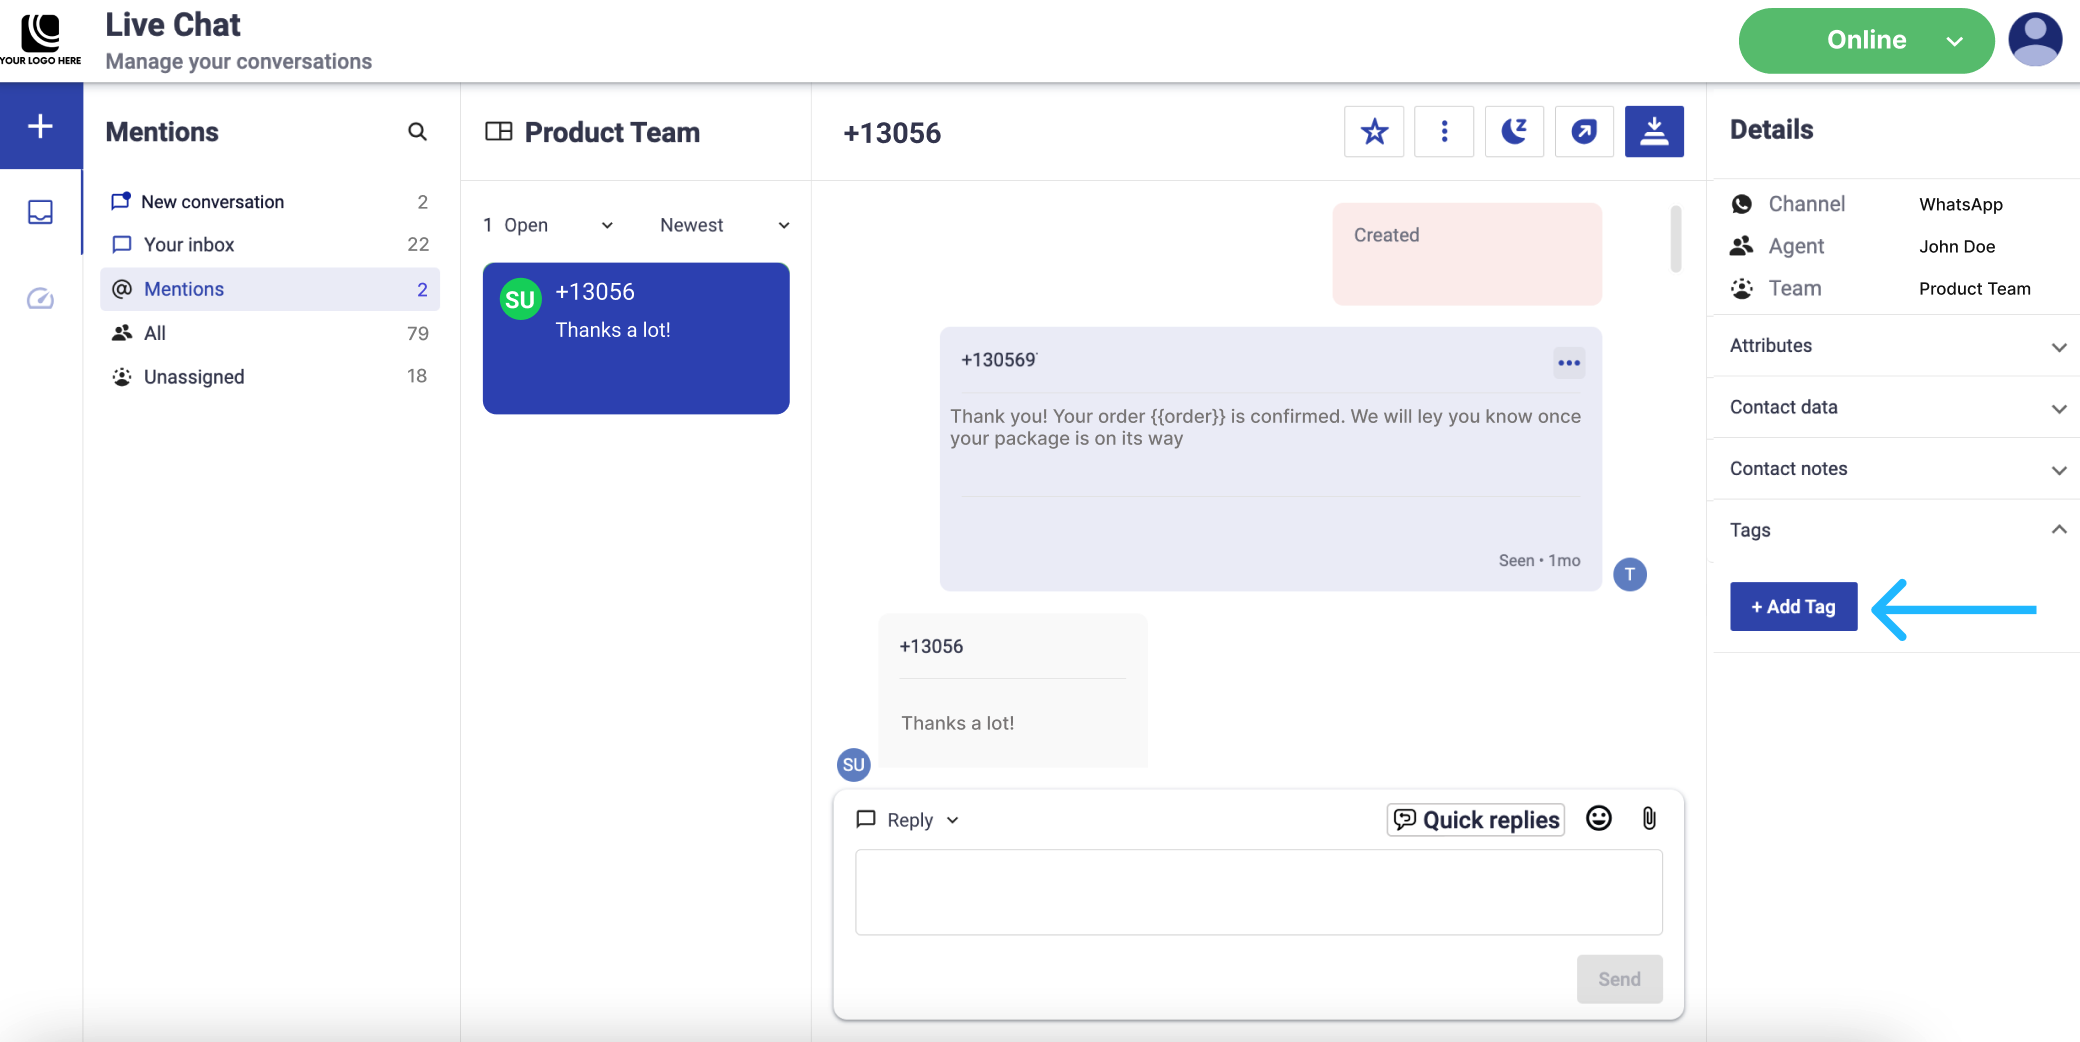Star the +13056 conversation
The image size is (2080, 1042).
click(x=1374, y=132)
